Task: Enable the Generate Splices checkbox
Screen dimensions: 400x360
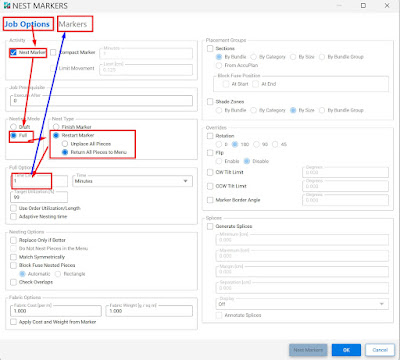Action: pyautogui.click(x=210, y=226)
